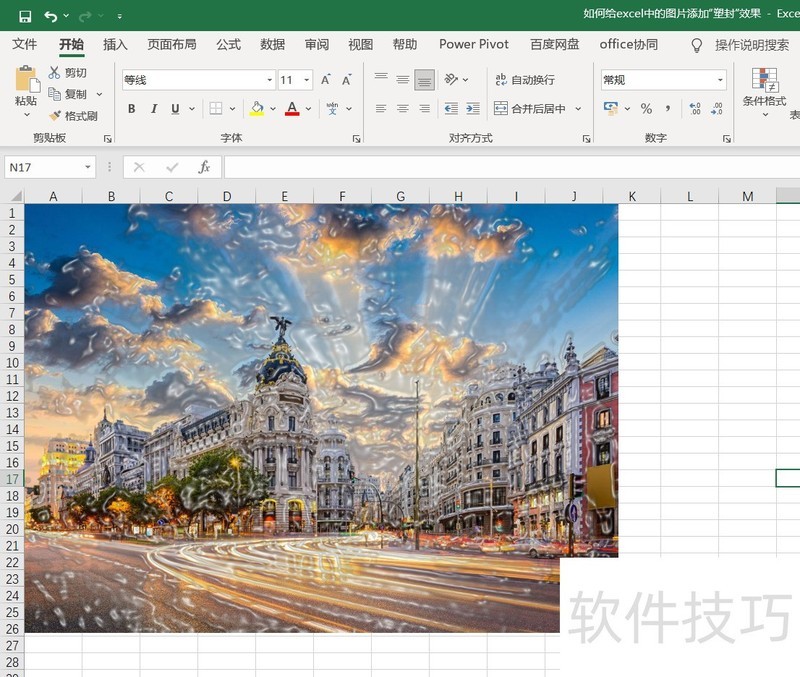Toggle Wrap Text (自动换行)
Screen dimensions: 800x677
(524, 80)
